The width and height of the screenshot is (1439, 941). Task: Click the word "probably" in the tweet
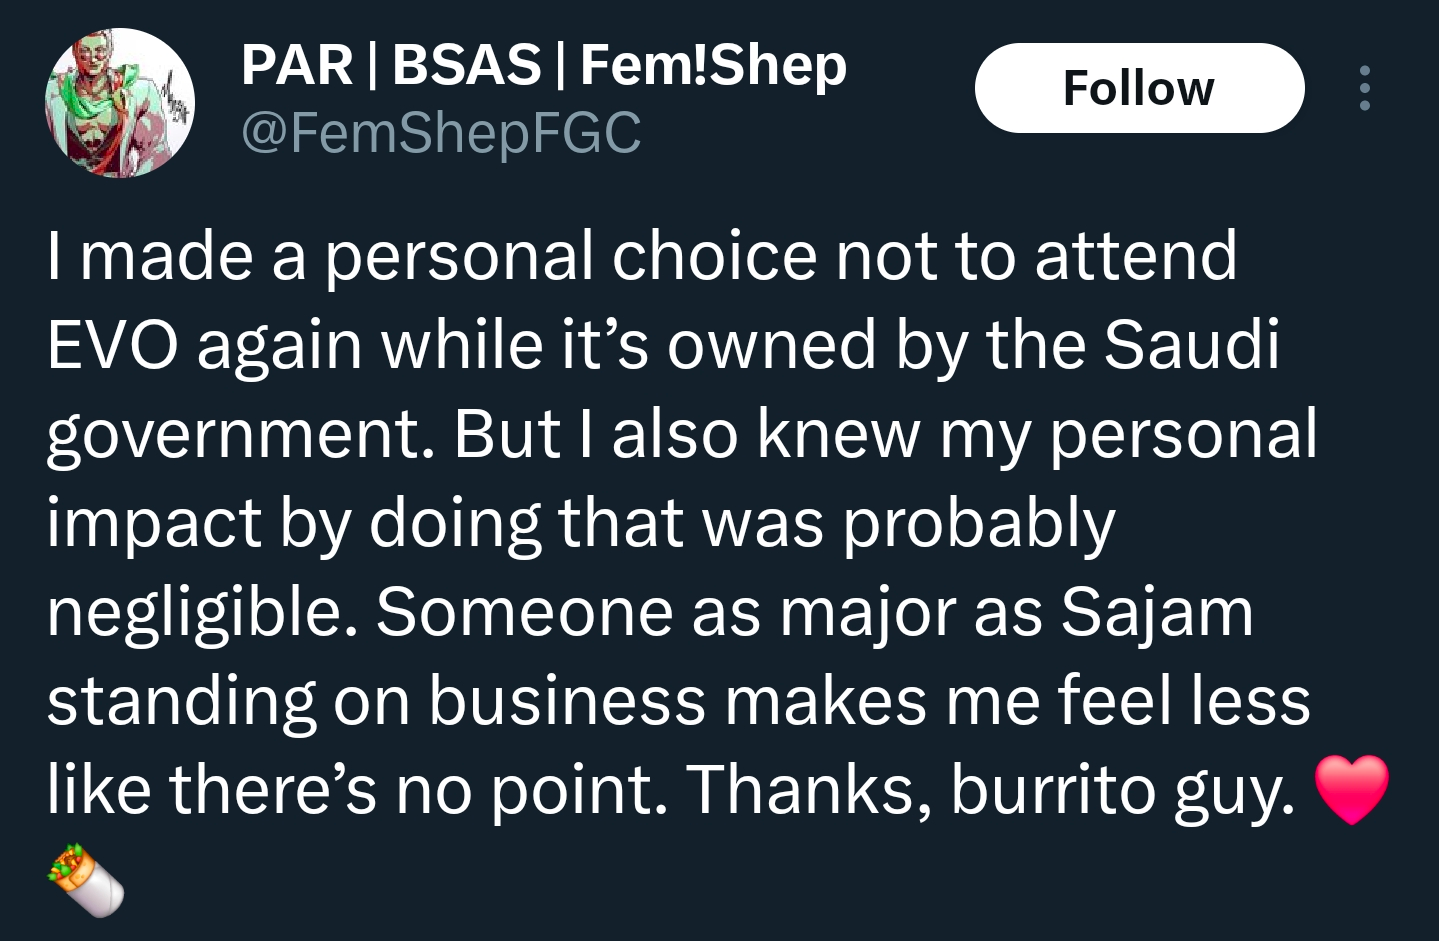(979, 524)
